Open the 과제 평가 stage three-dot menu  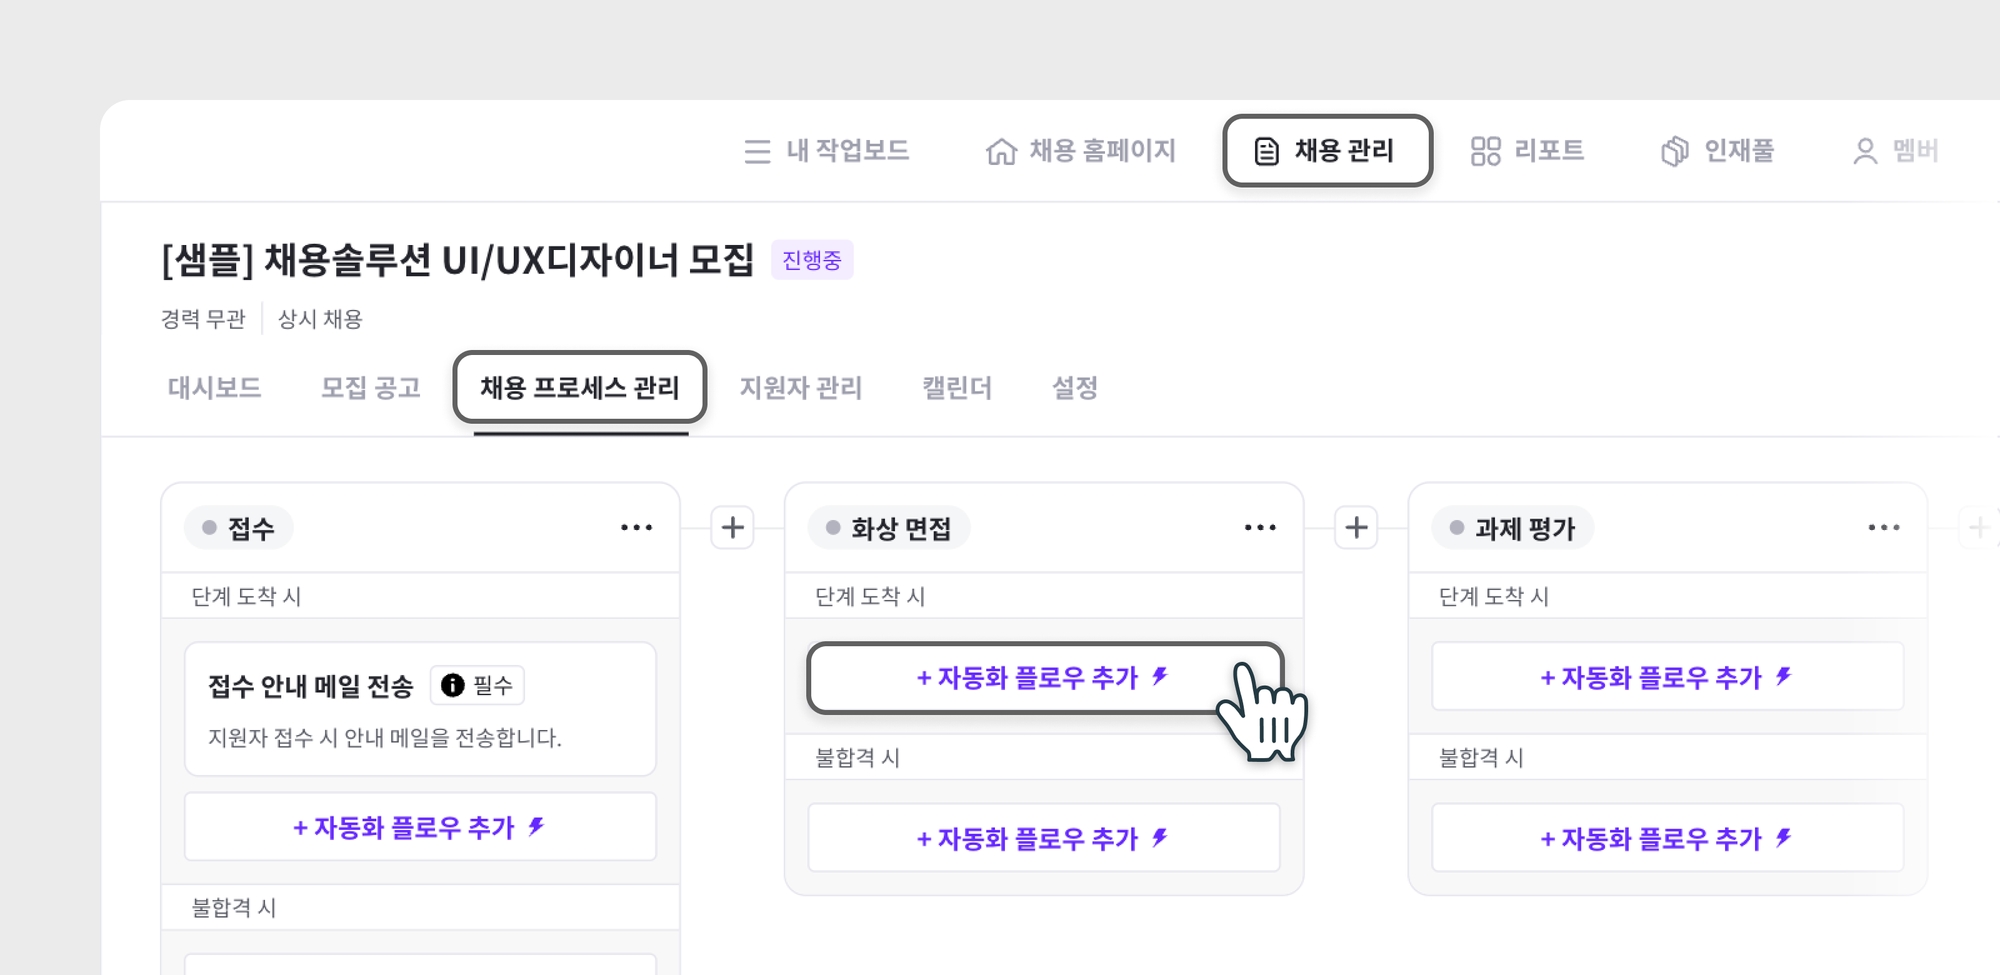(x=1884, y=527)
